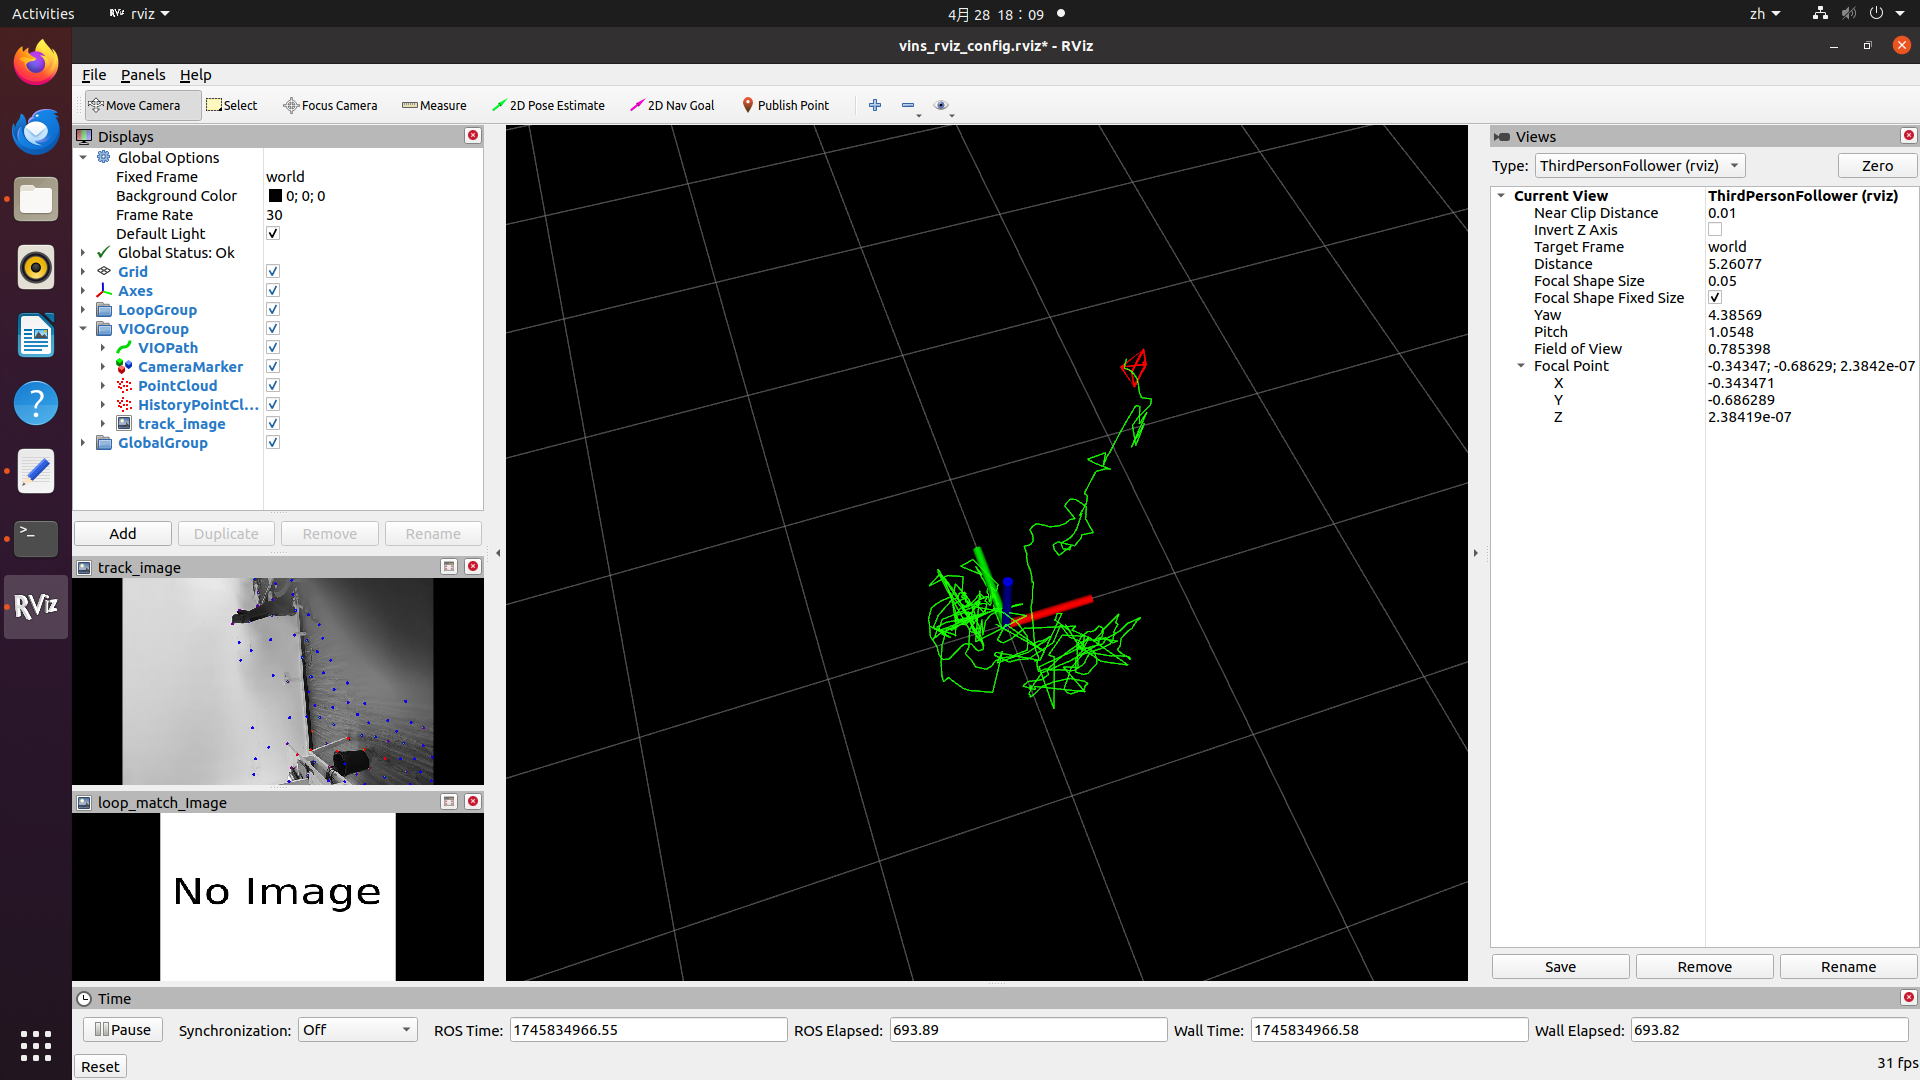Open the File menu
Viewport: 1920px width, 1080px height.
click(93, 75)
